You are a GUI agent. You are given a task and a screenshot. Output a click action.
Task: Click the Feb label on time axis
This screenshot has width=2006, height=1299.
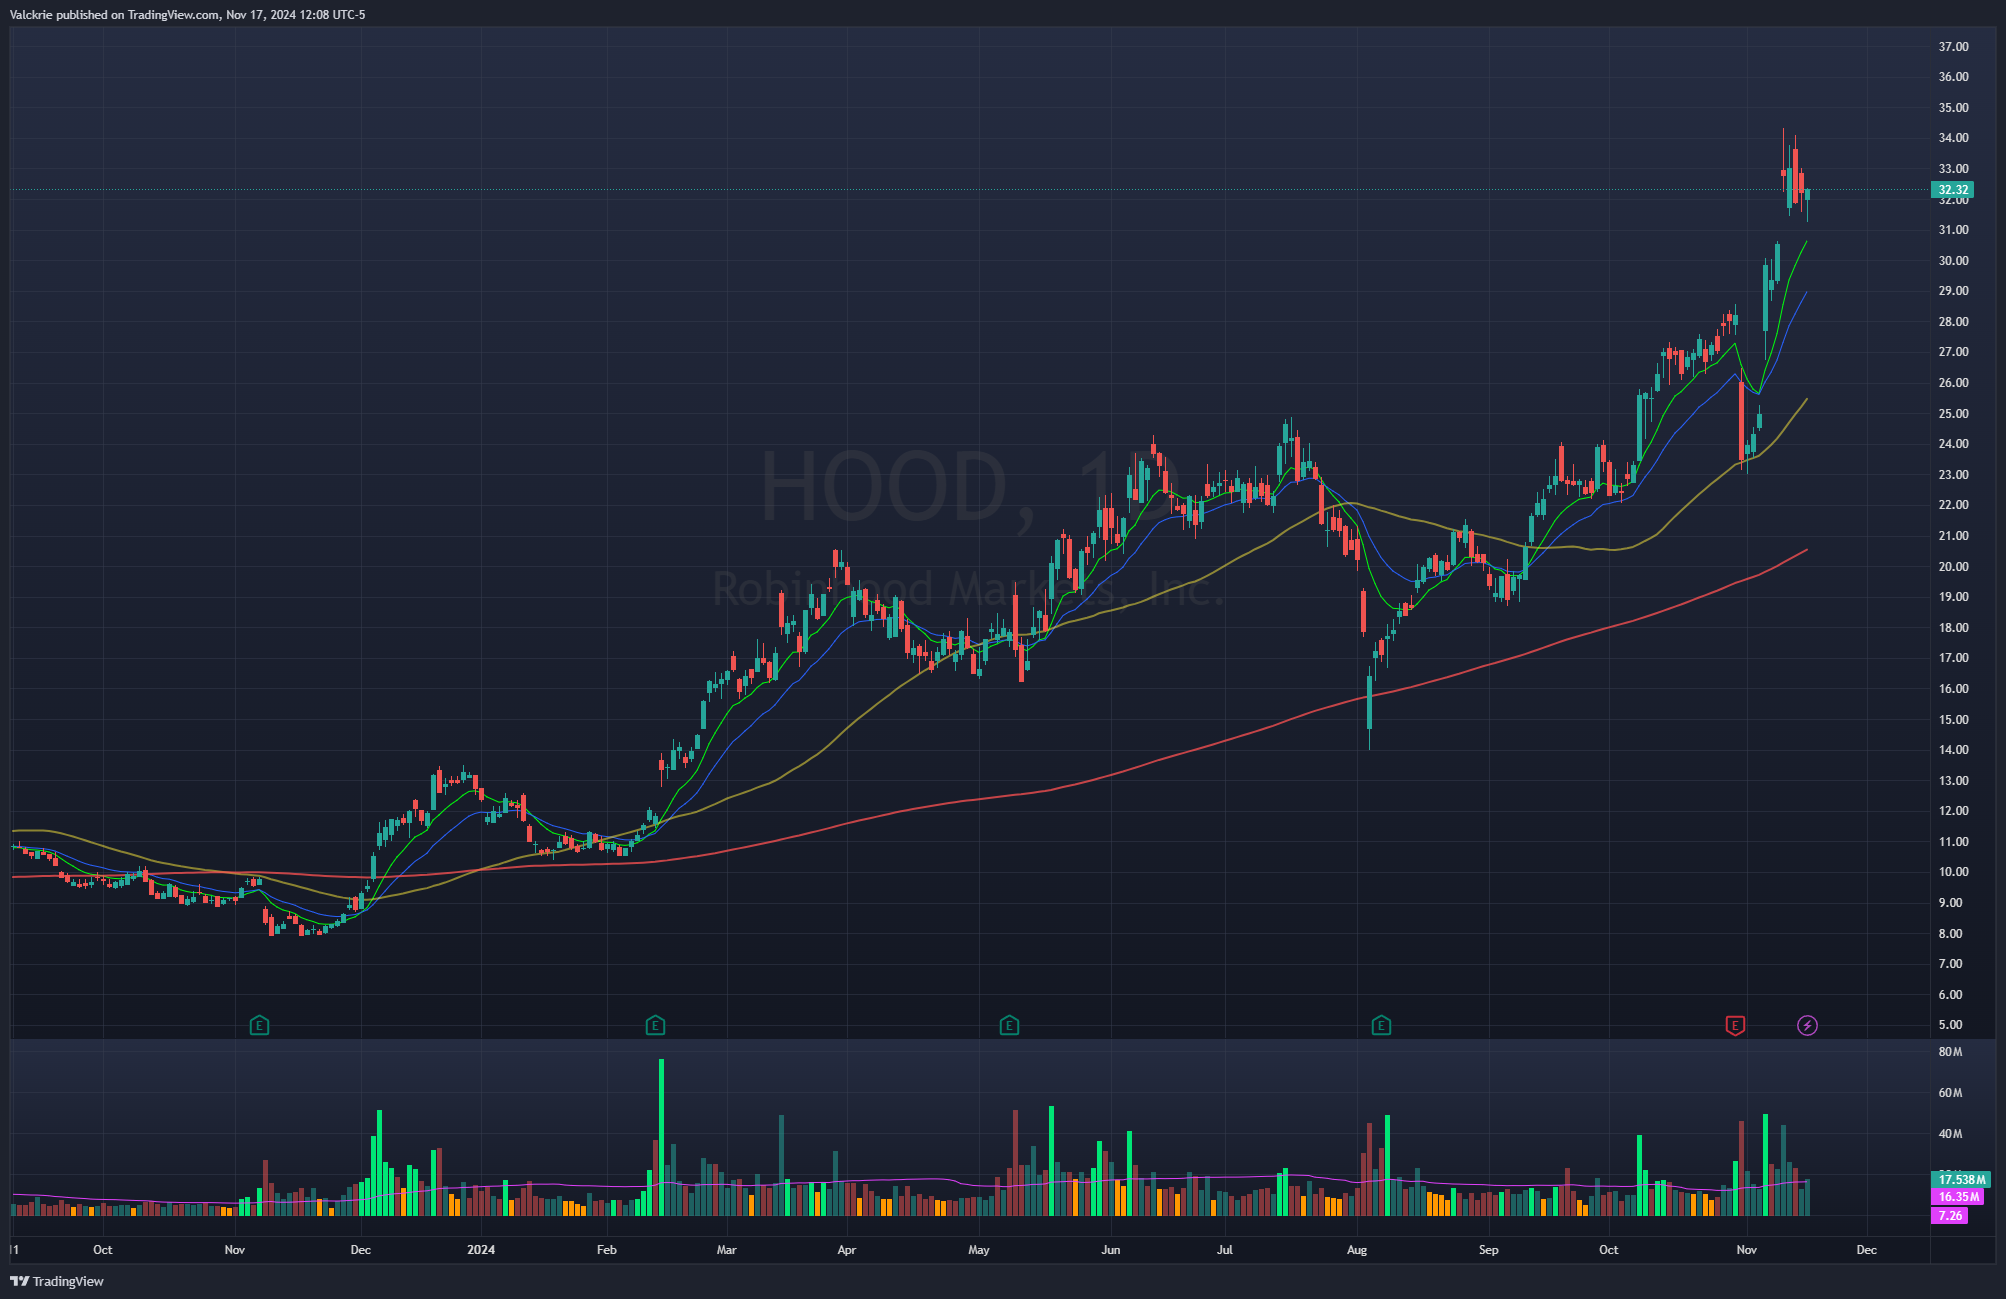[x=607, y=1250]
